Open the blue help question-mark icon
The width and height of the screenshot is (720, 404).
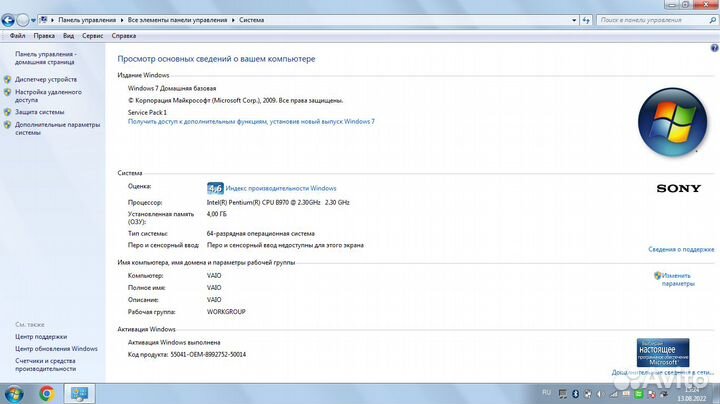[714, 48]
